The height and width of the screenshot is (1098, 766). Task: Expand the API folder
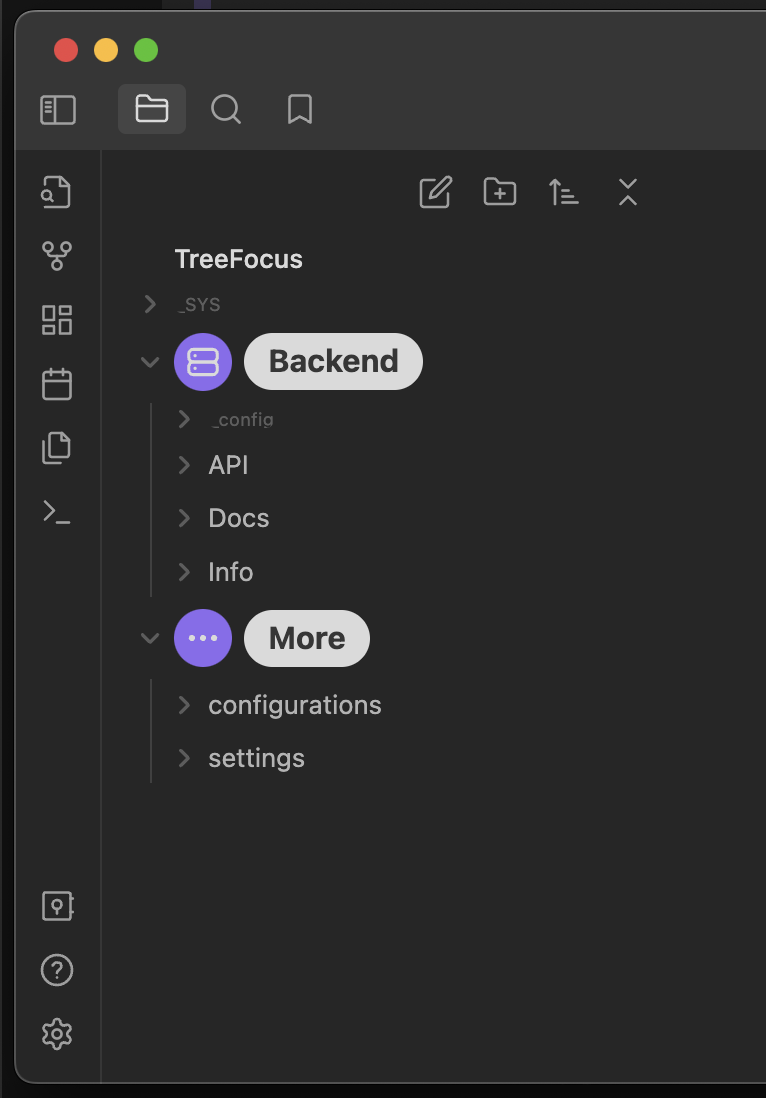184,465
